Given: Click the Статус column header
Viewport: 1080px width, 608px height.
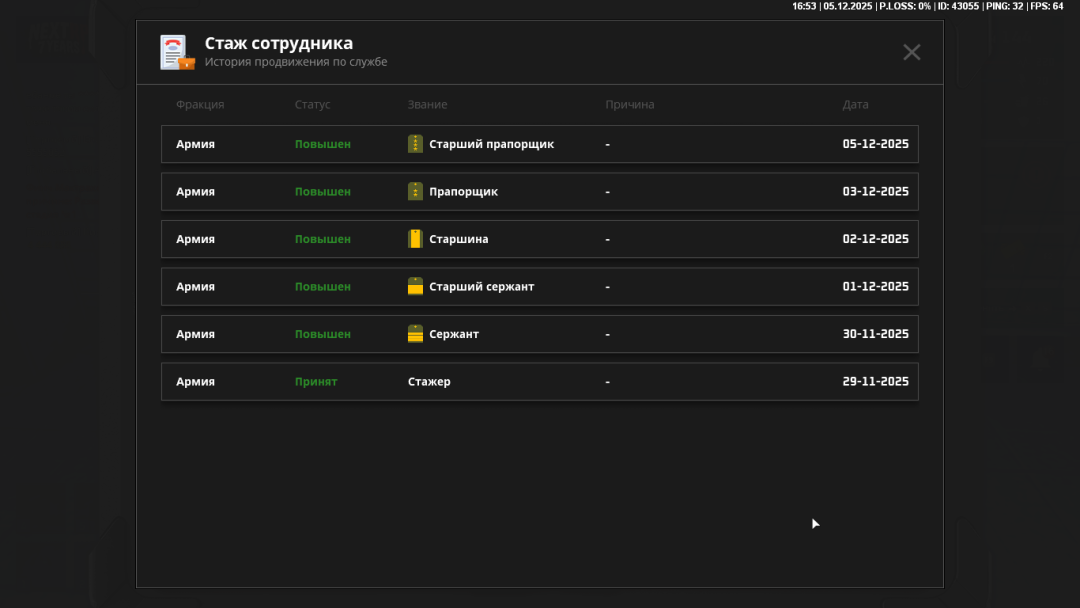Looking at the screenshot, I should tap(312, 105).
